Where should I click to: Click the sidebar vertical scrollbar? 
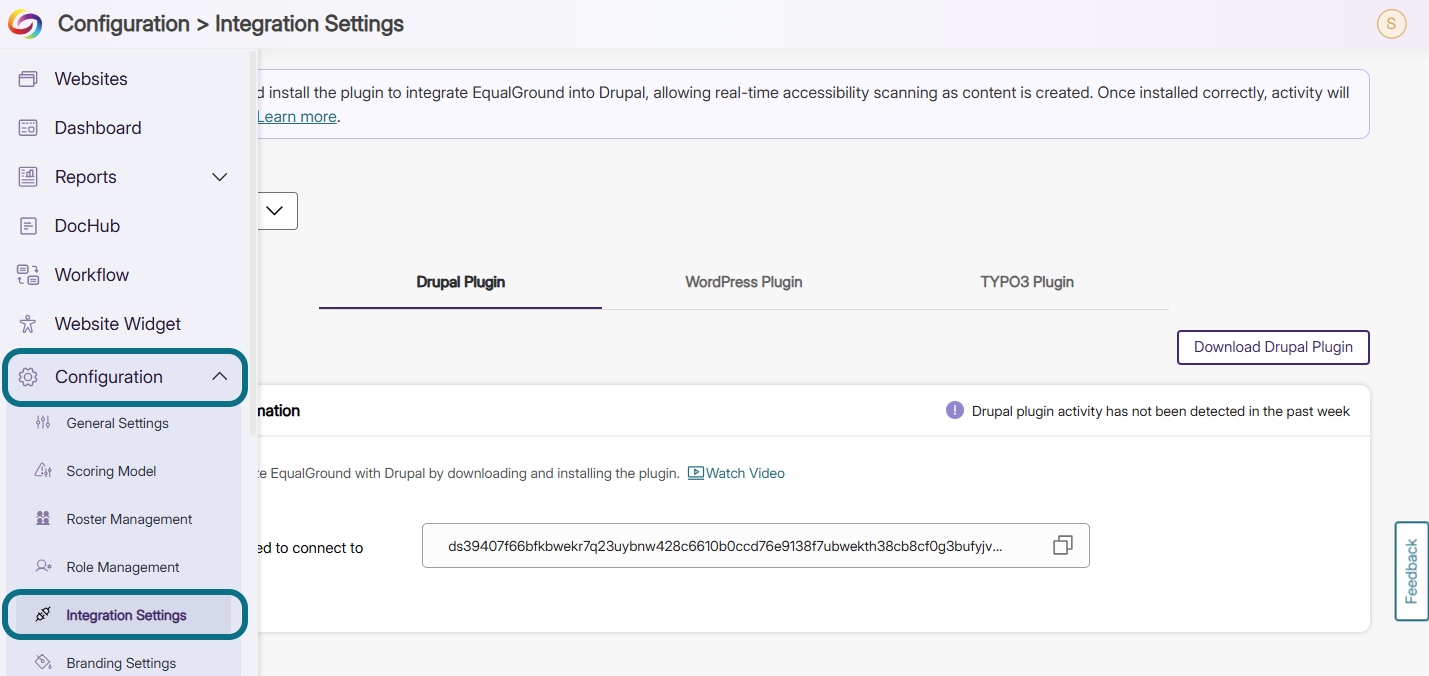click(252, 241)
